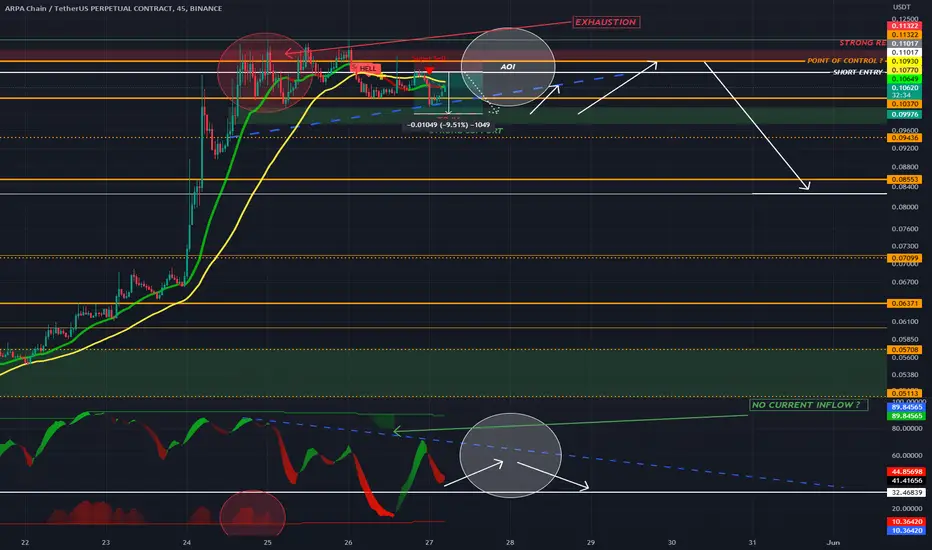This screenshot has height=550, width=932.
Task: Click the 0.05380 price axis tick
Action: tap(905, 375)
